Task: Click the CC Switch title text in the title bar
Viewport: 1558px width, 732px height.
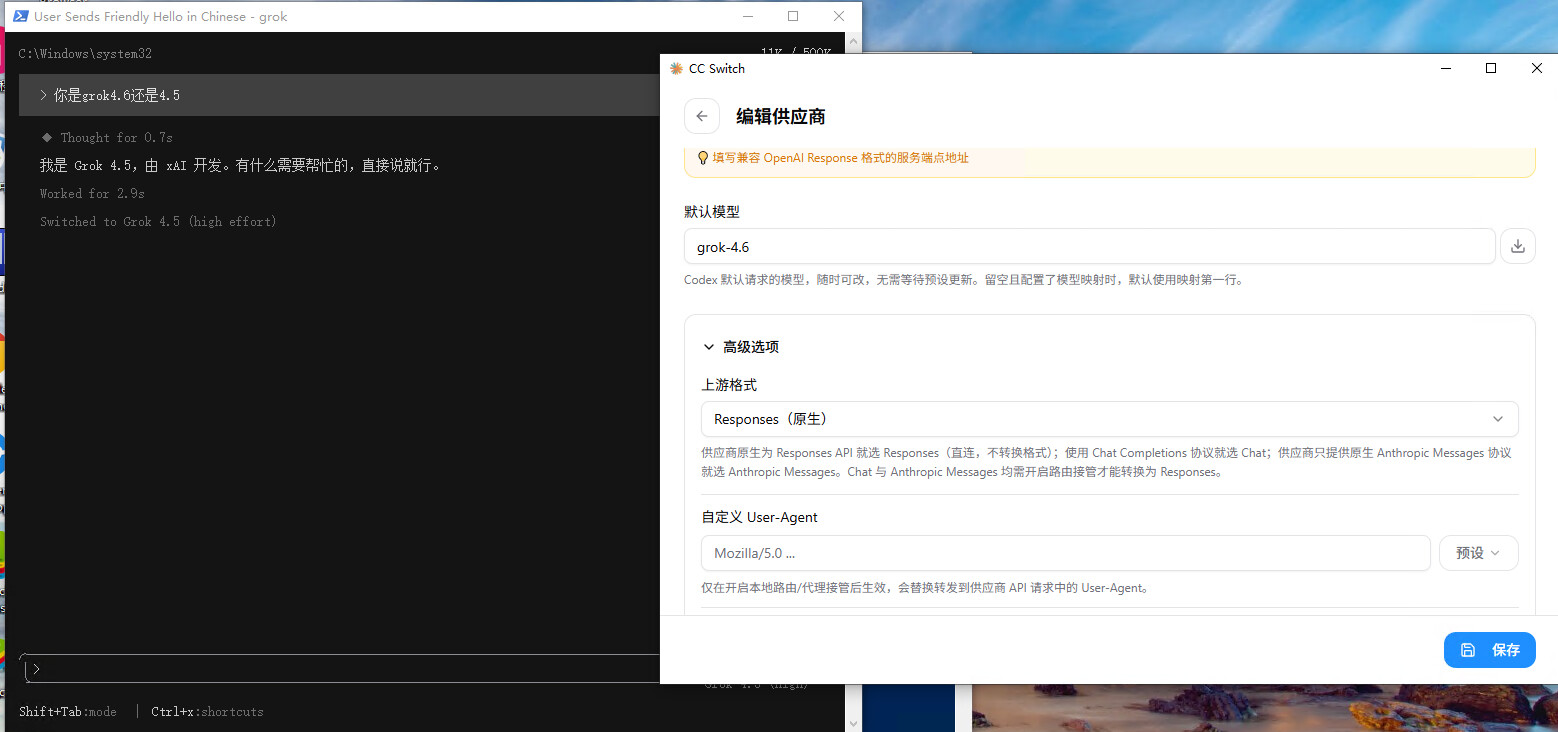Action: (717, 68)
